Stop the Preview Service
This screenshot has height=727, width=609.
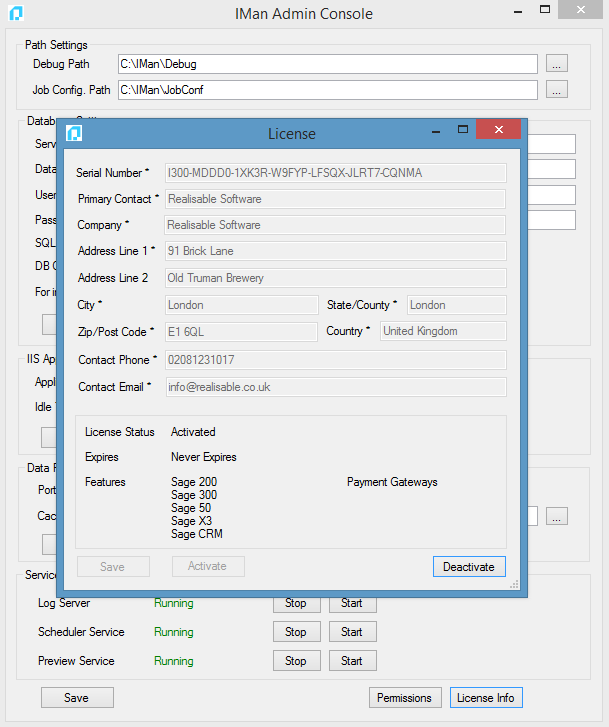coord(296,661)
